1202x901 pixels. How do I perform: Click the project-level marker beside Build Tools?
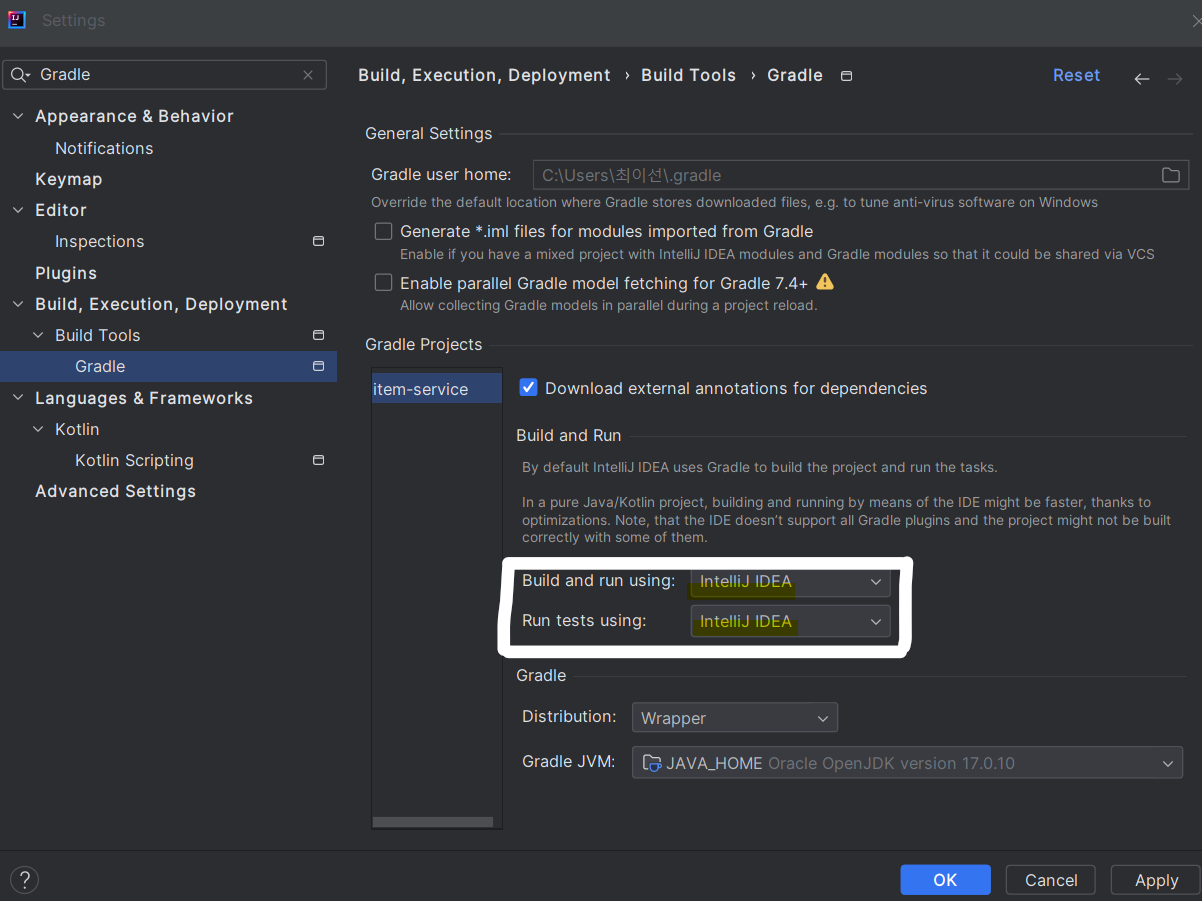click(318, 335)
